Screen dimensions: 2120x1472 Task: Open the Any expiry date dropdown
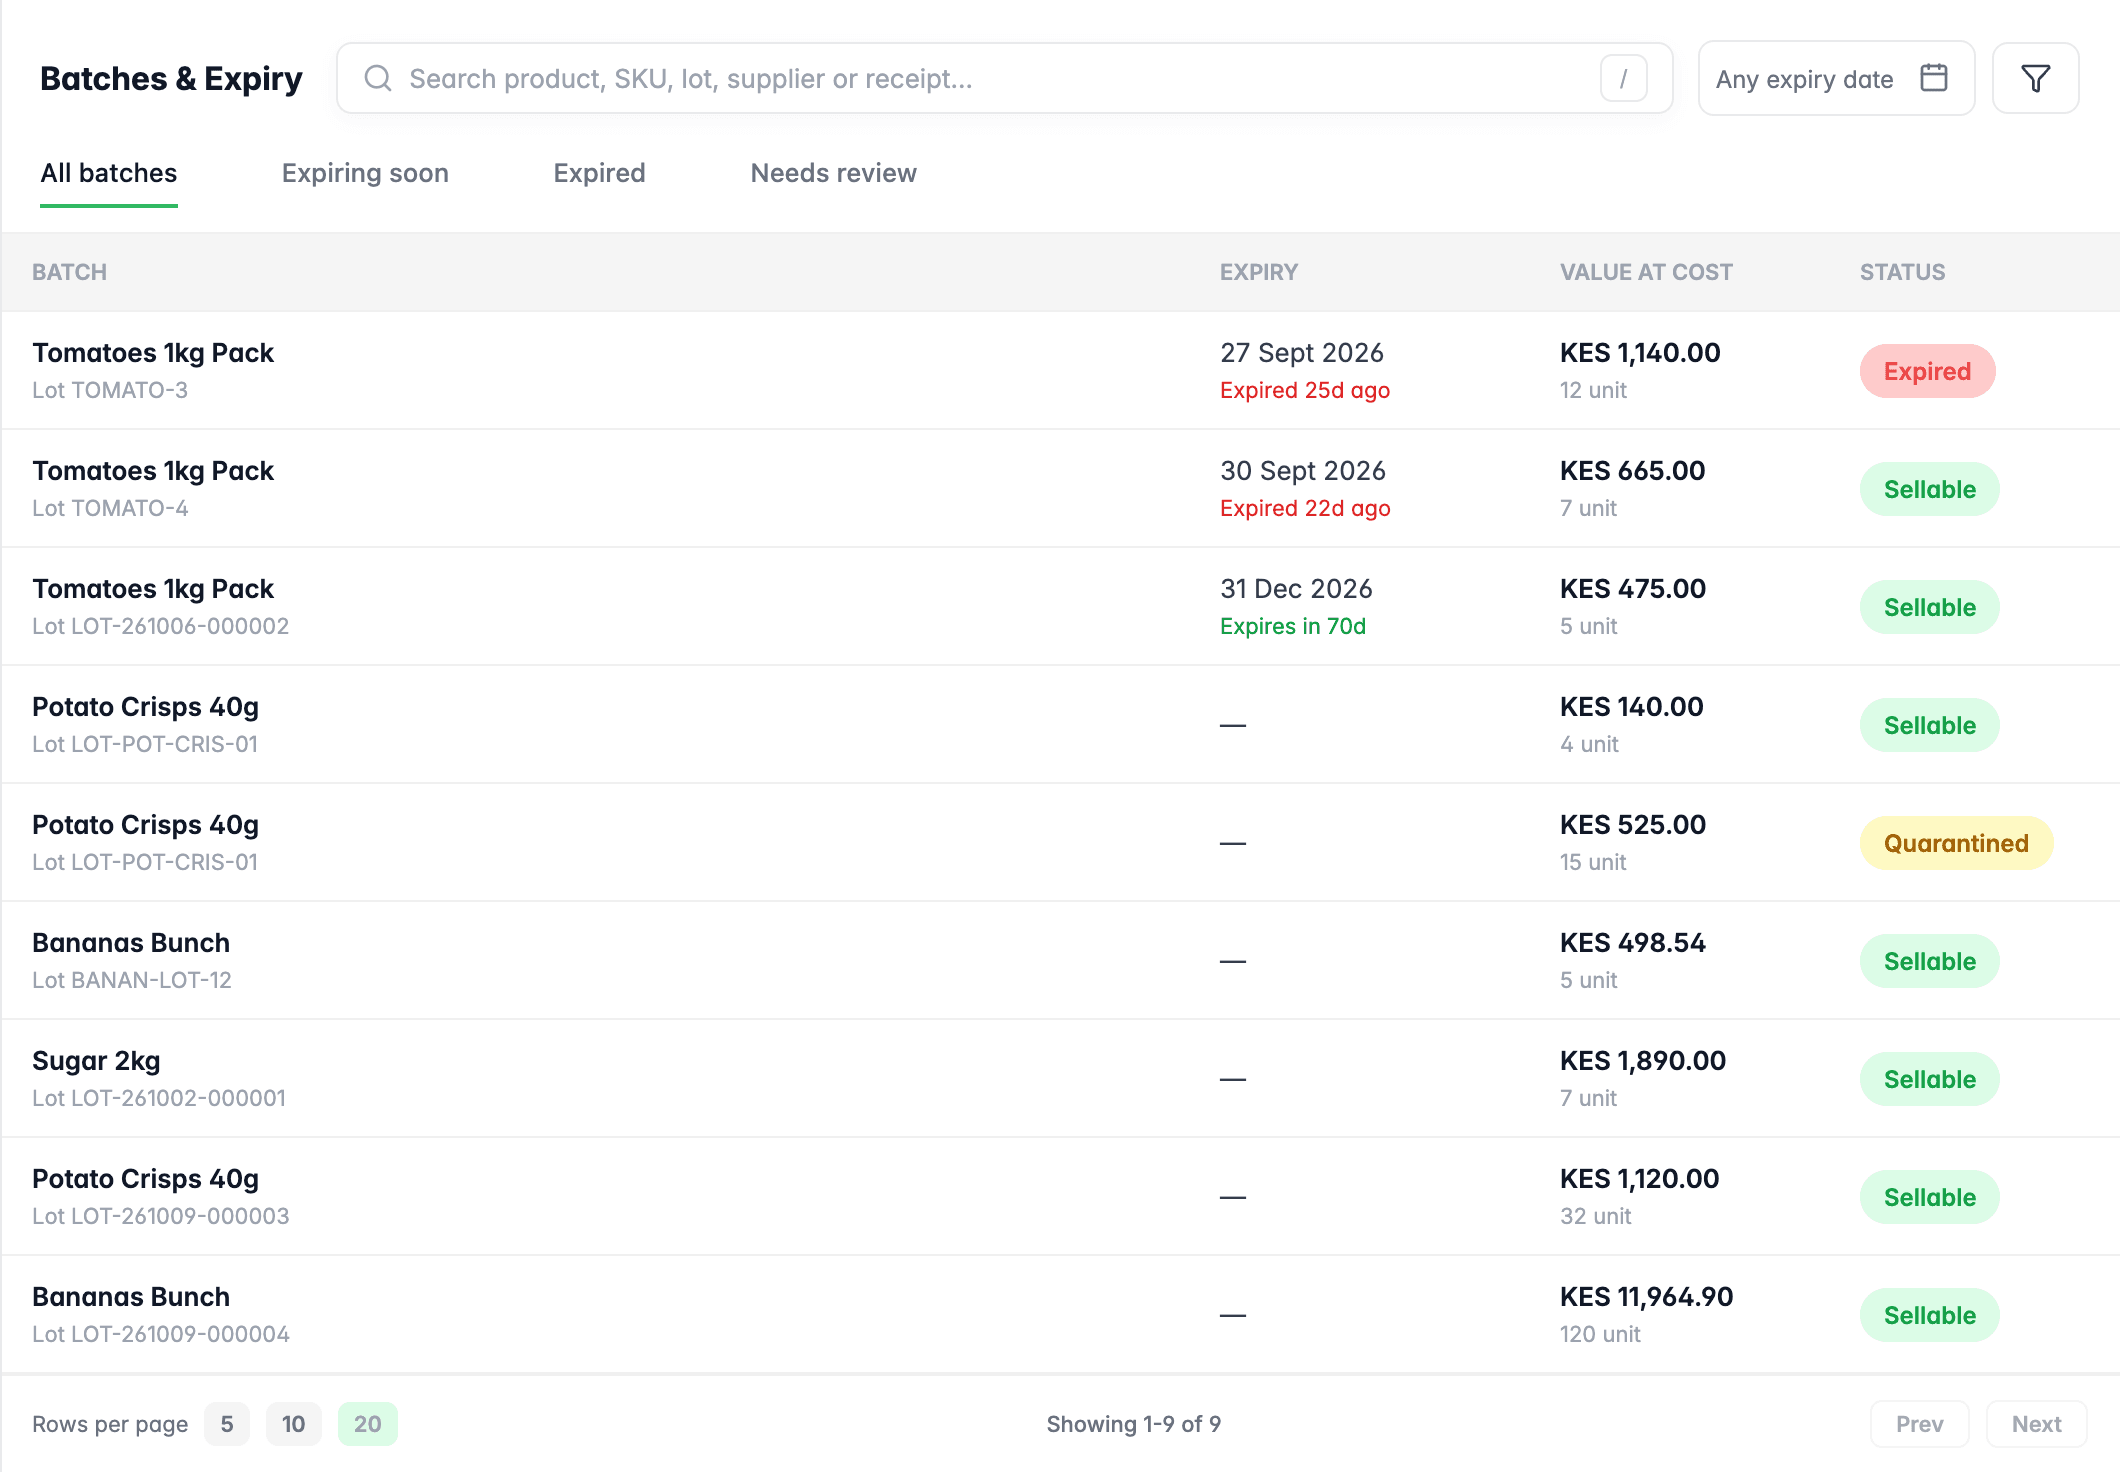tap(1836, 78)
